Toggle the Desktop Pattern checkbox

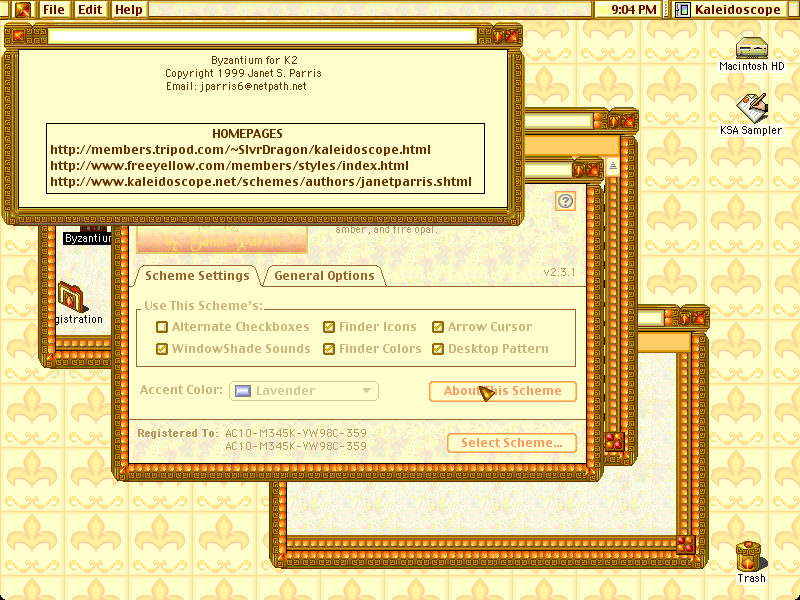click(438, 349)
